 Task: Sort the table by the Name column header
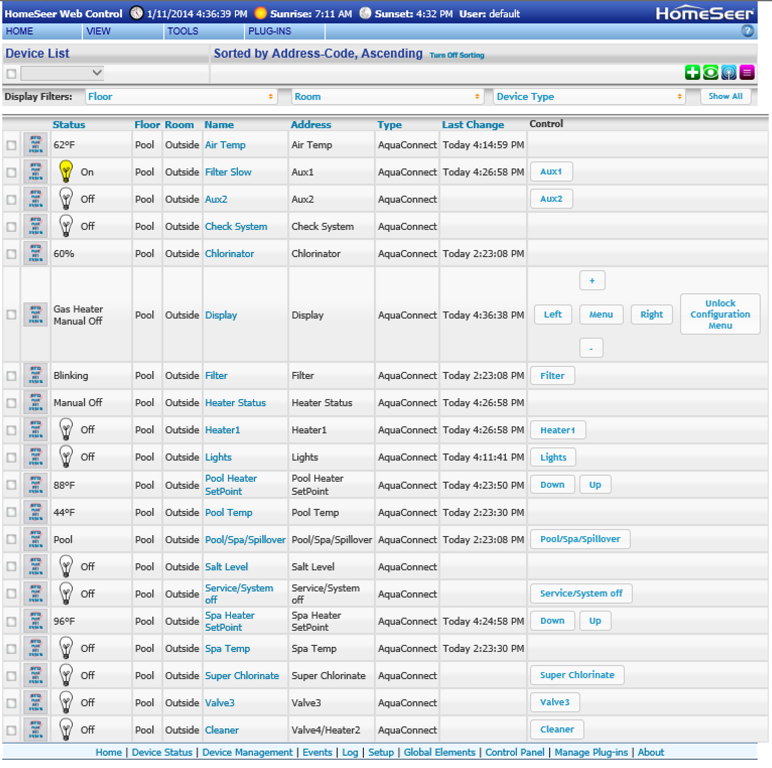click(219, 125)
